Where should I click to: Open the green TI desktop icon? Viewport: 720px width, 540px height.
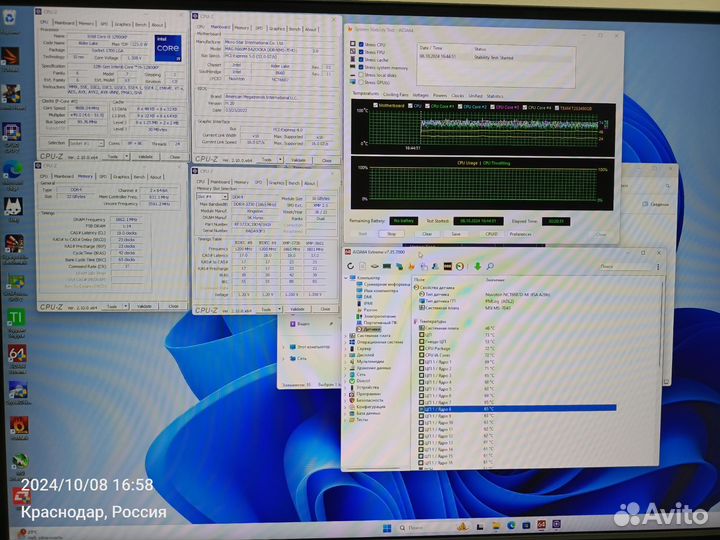16,318
